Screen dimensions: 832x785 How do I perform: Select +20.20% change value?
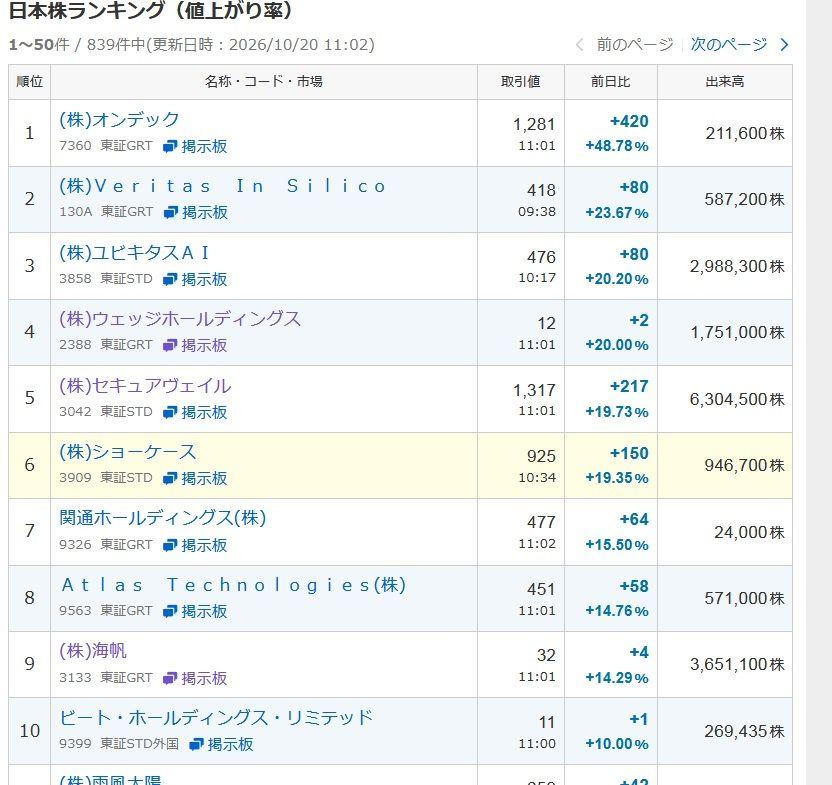pyautogui.click(x=617, y=279)
